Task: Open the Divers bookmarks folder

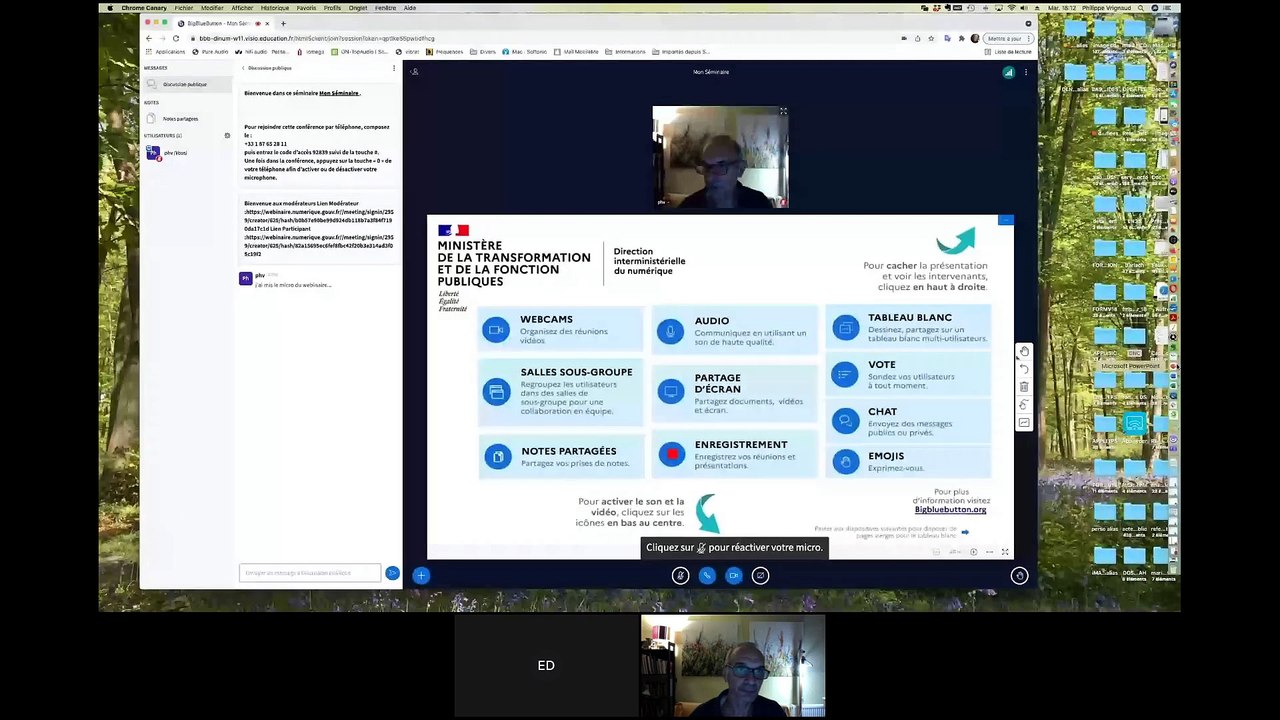Action: (x=484, y=52)
